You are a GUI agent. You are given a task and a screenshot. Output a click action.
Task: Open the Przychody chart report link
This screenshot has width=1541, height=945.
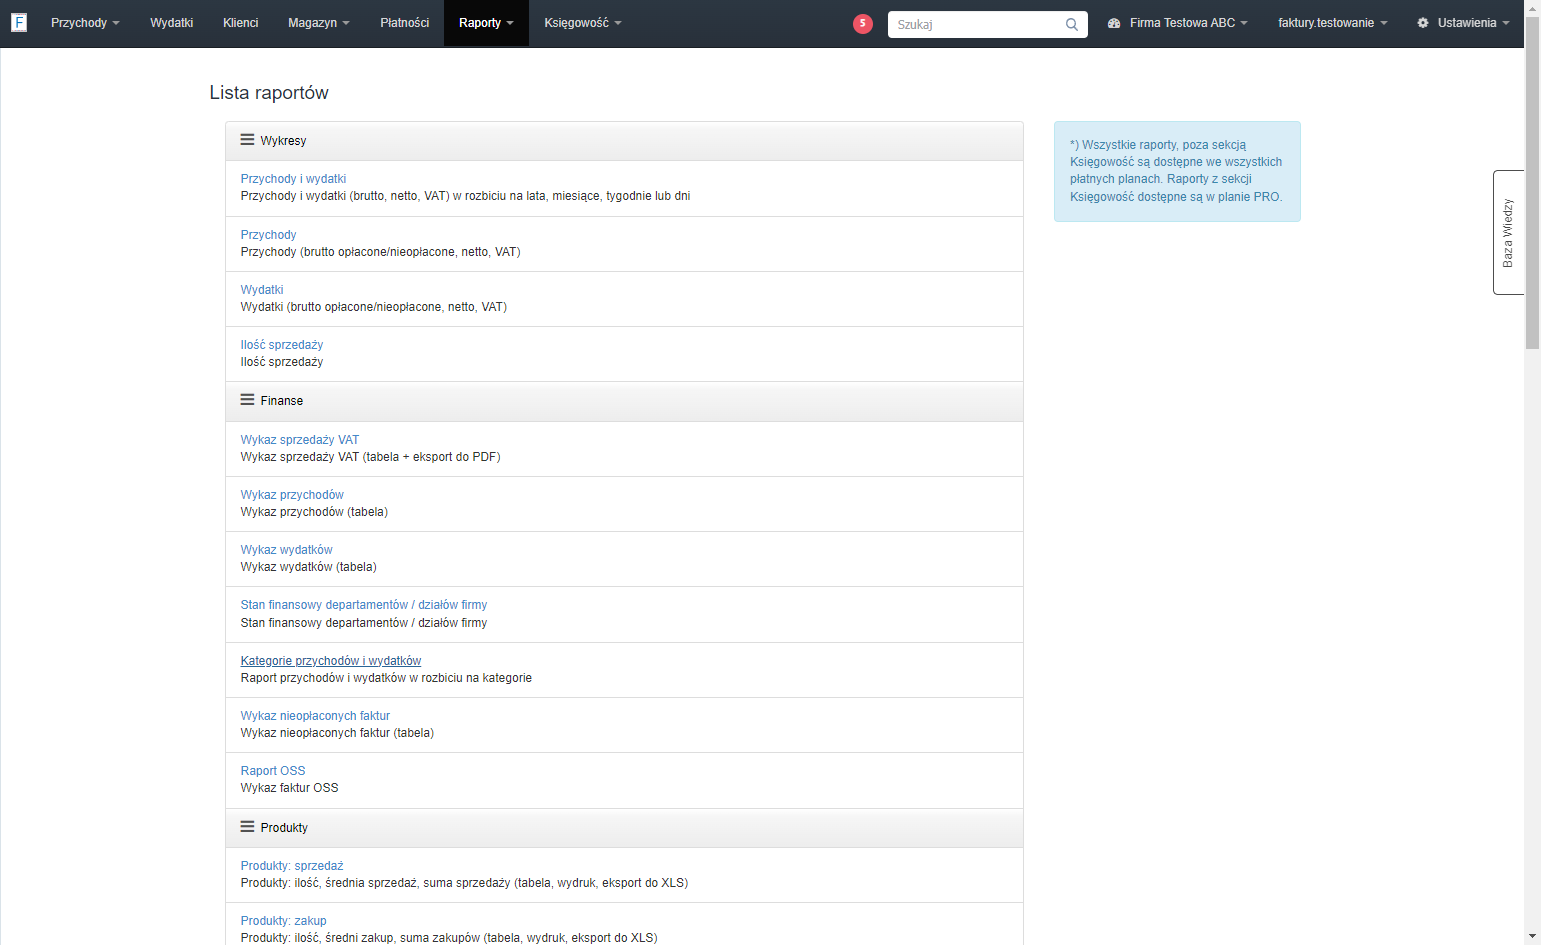tap(268, 235)
